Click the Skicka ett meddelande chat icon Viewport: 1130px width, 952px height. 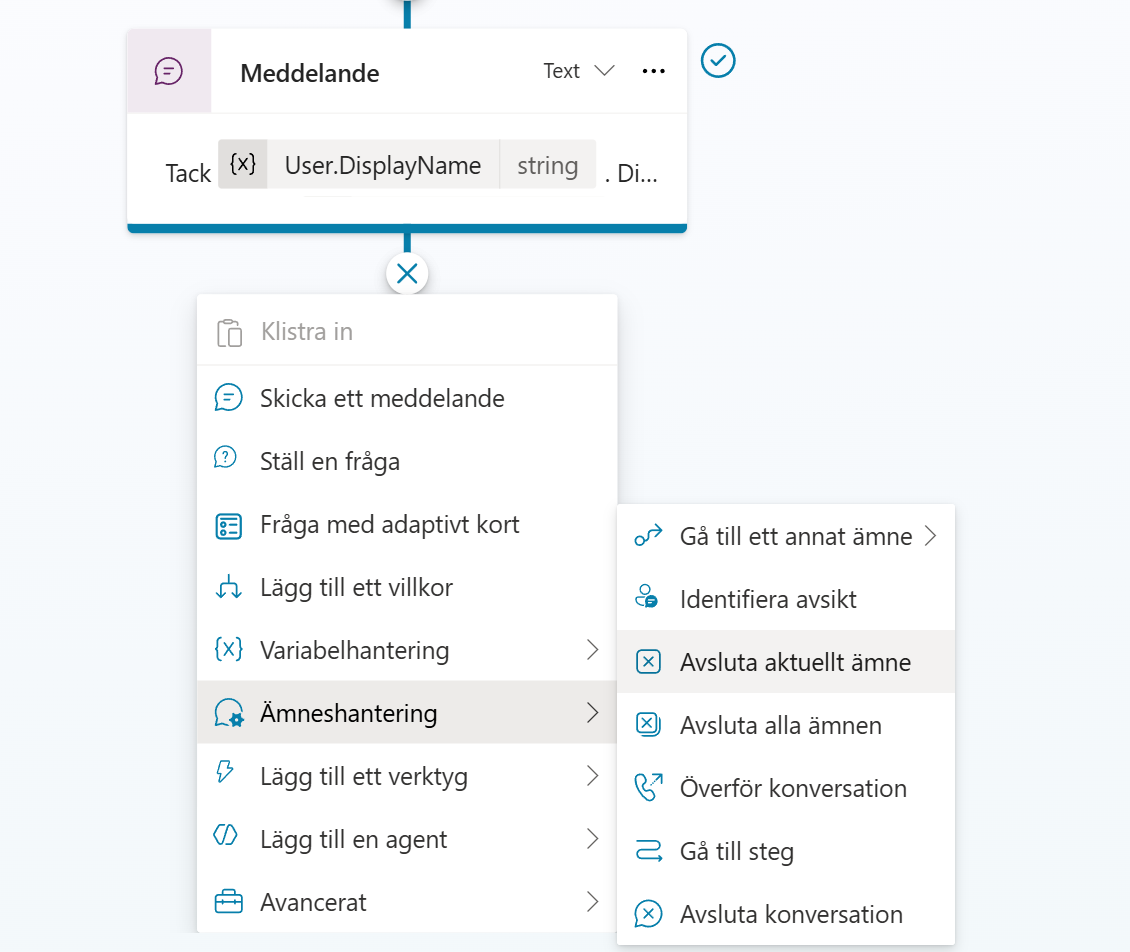click(228, 398)
